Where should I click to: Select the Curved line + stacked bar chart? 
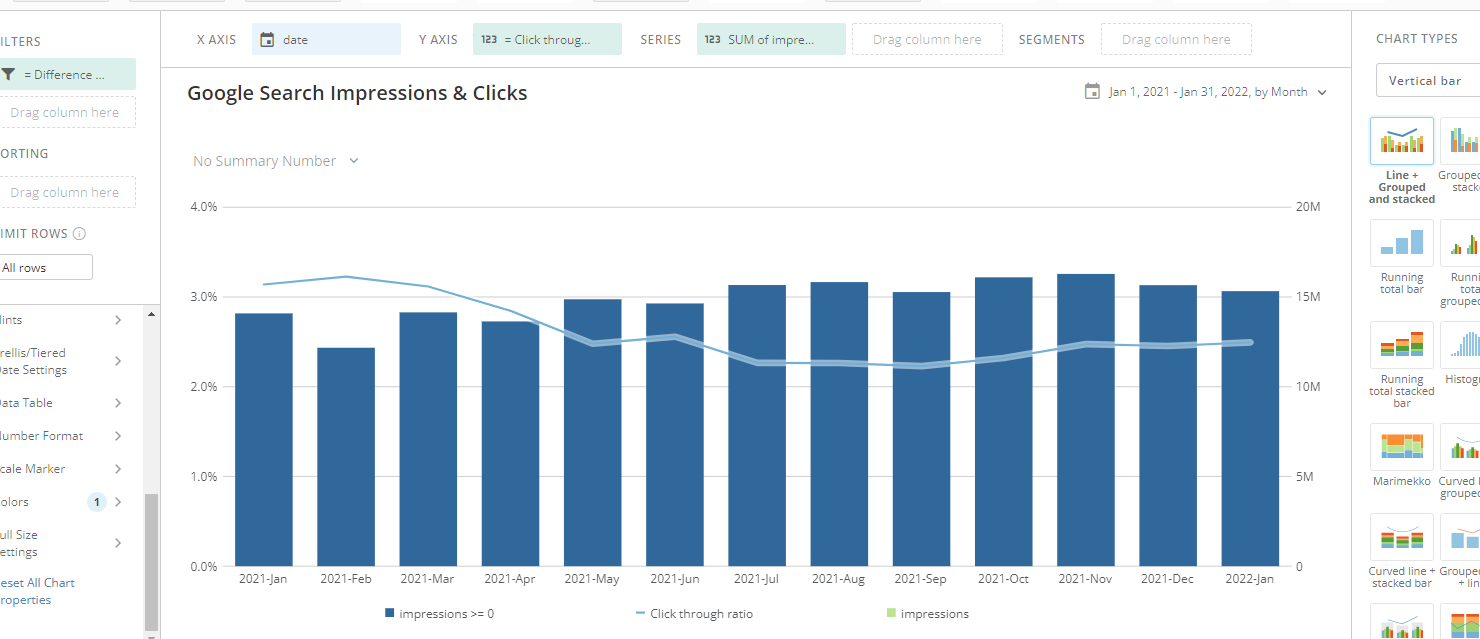click(1401, 537)
